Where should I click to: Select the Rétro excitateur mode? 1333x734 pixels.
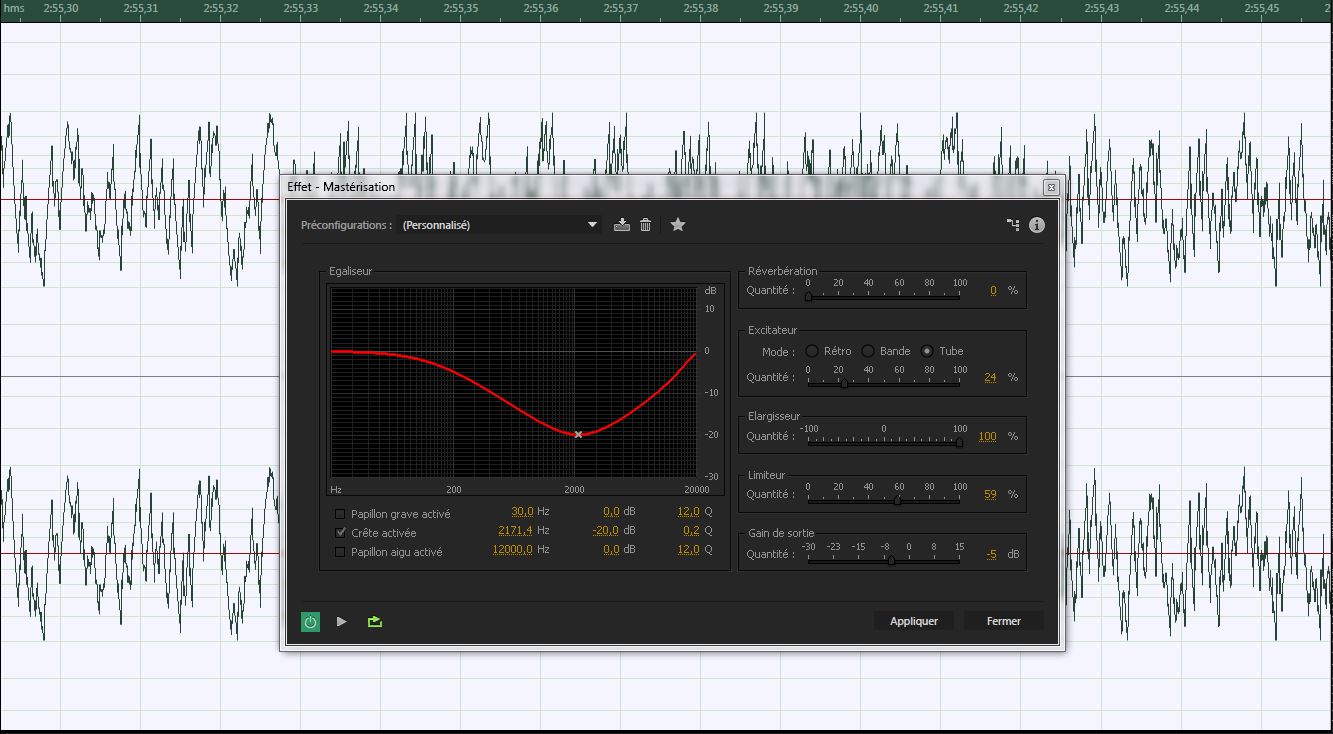(x=812, y=351)
